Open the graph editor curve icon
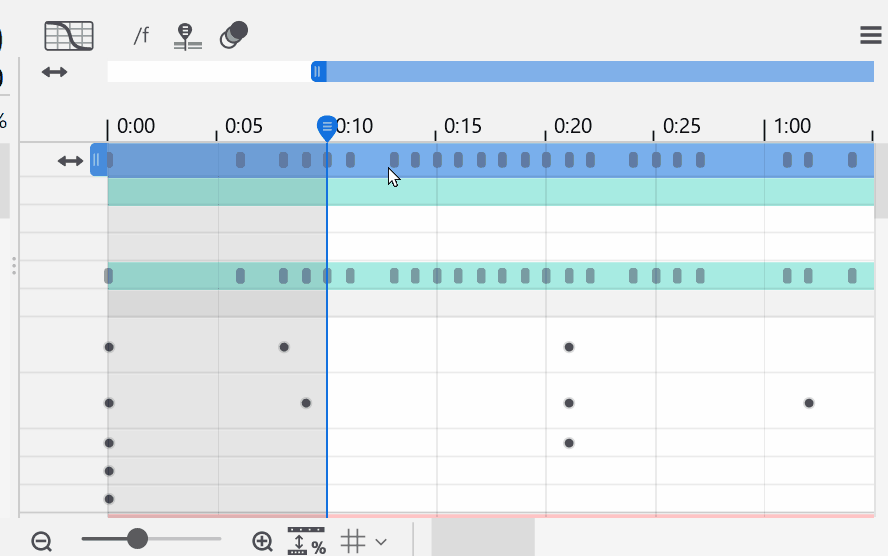Screen dimensions: 888x556 [x=69, y=36]
